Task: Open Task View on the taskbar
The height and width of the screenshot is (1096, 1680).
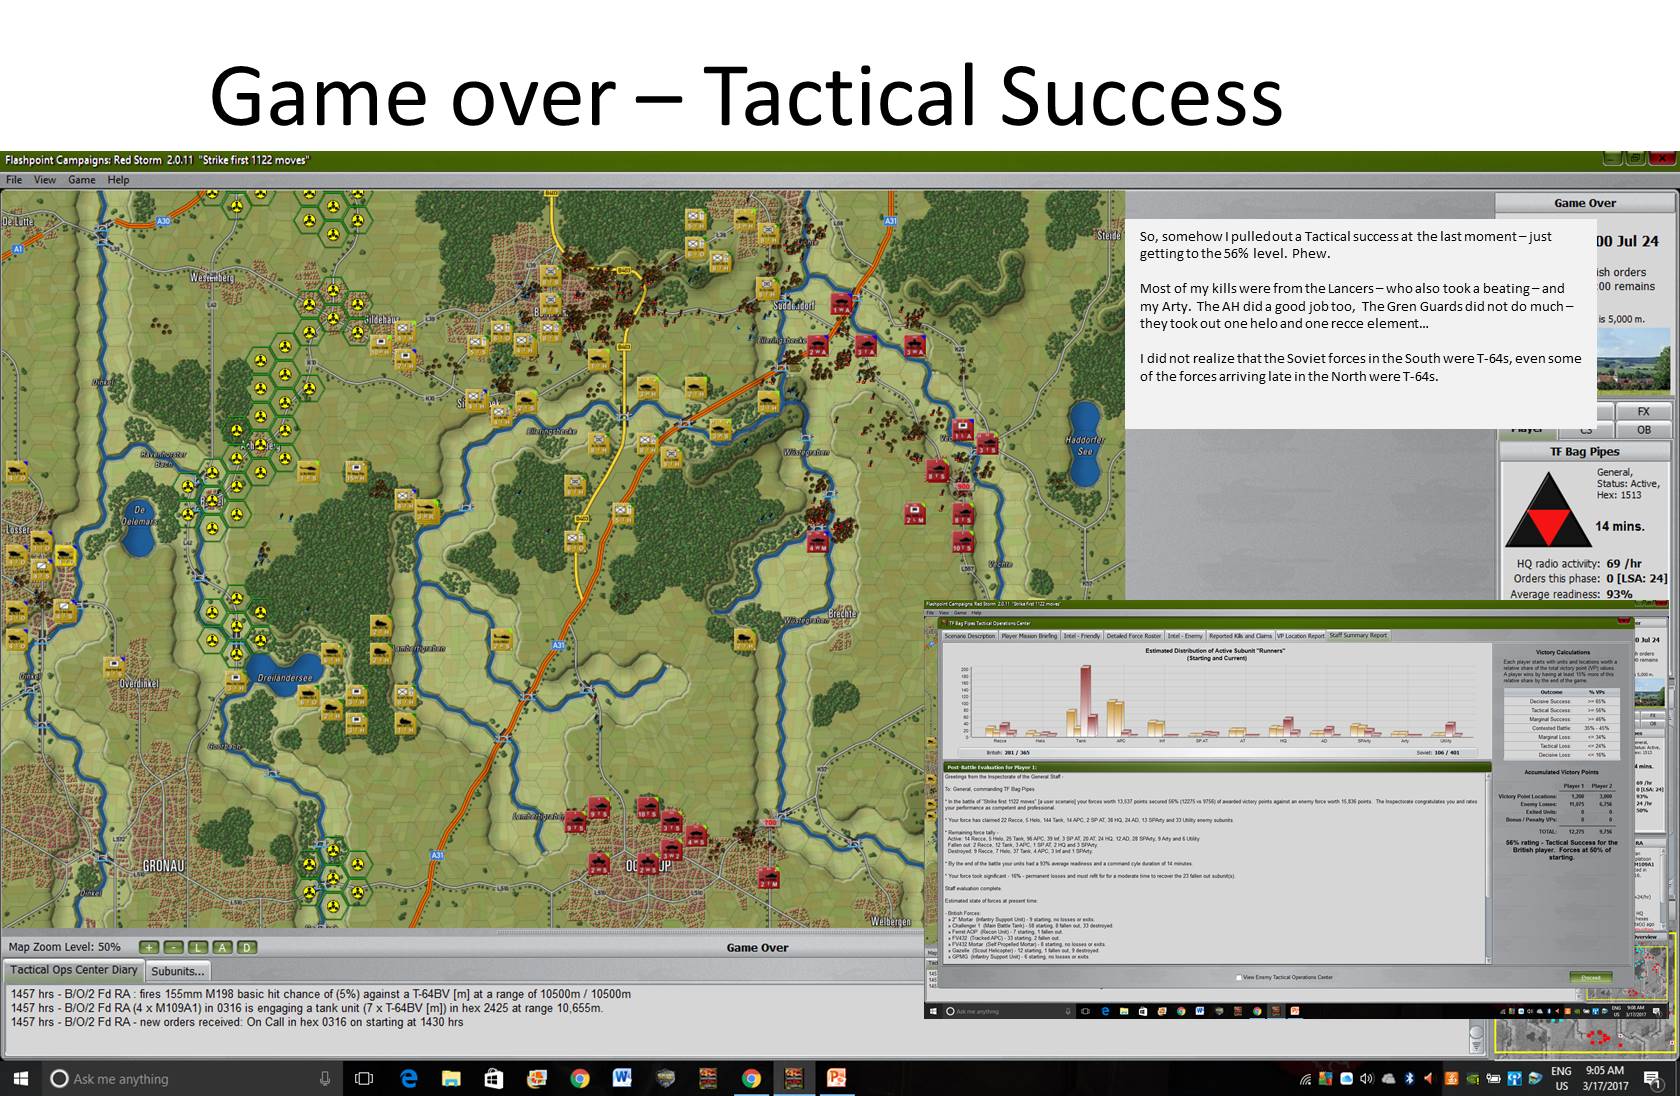Action: pyautogui.click(x=365, y=1078)
